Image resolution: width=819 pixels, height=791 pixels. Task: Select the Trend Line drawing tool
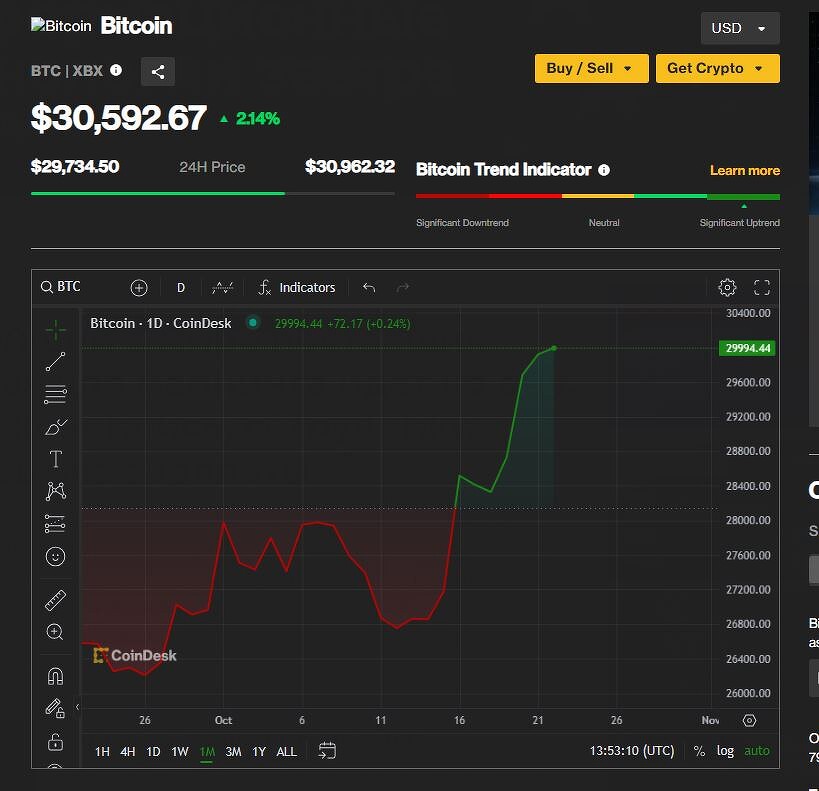(x=55, y=361)
